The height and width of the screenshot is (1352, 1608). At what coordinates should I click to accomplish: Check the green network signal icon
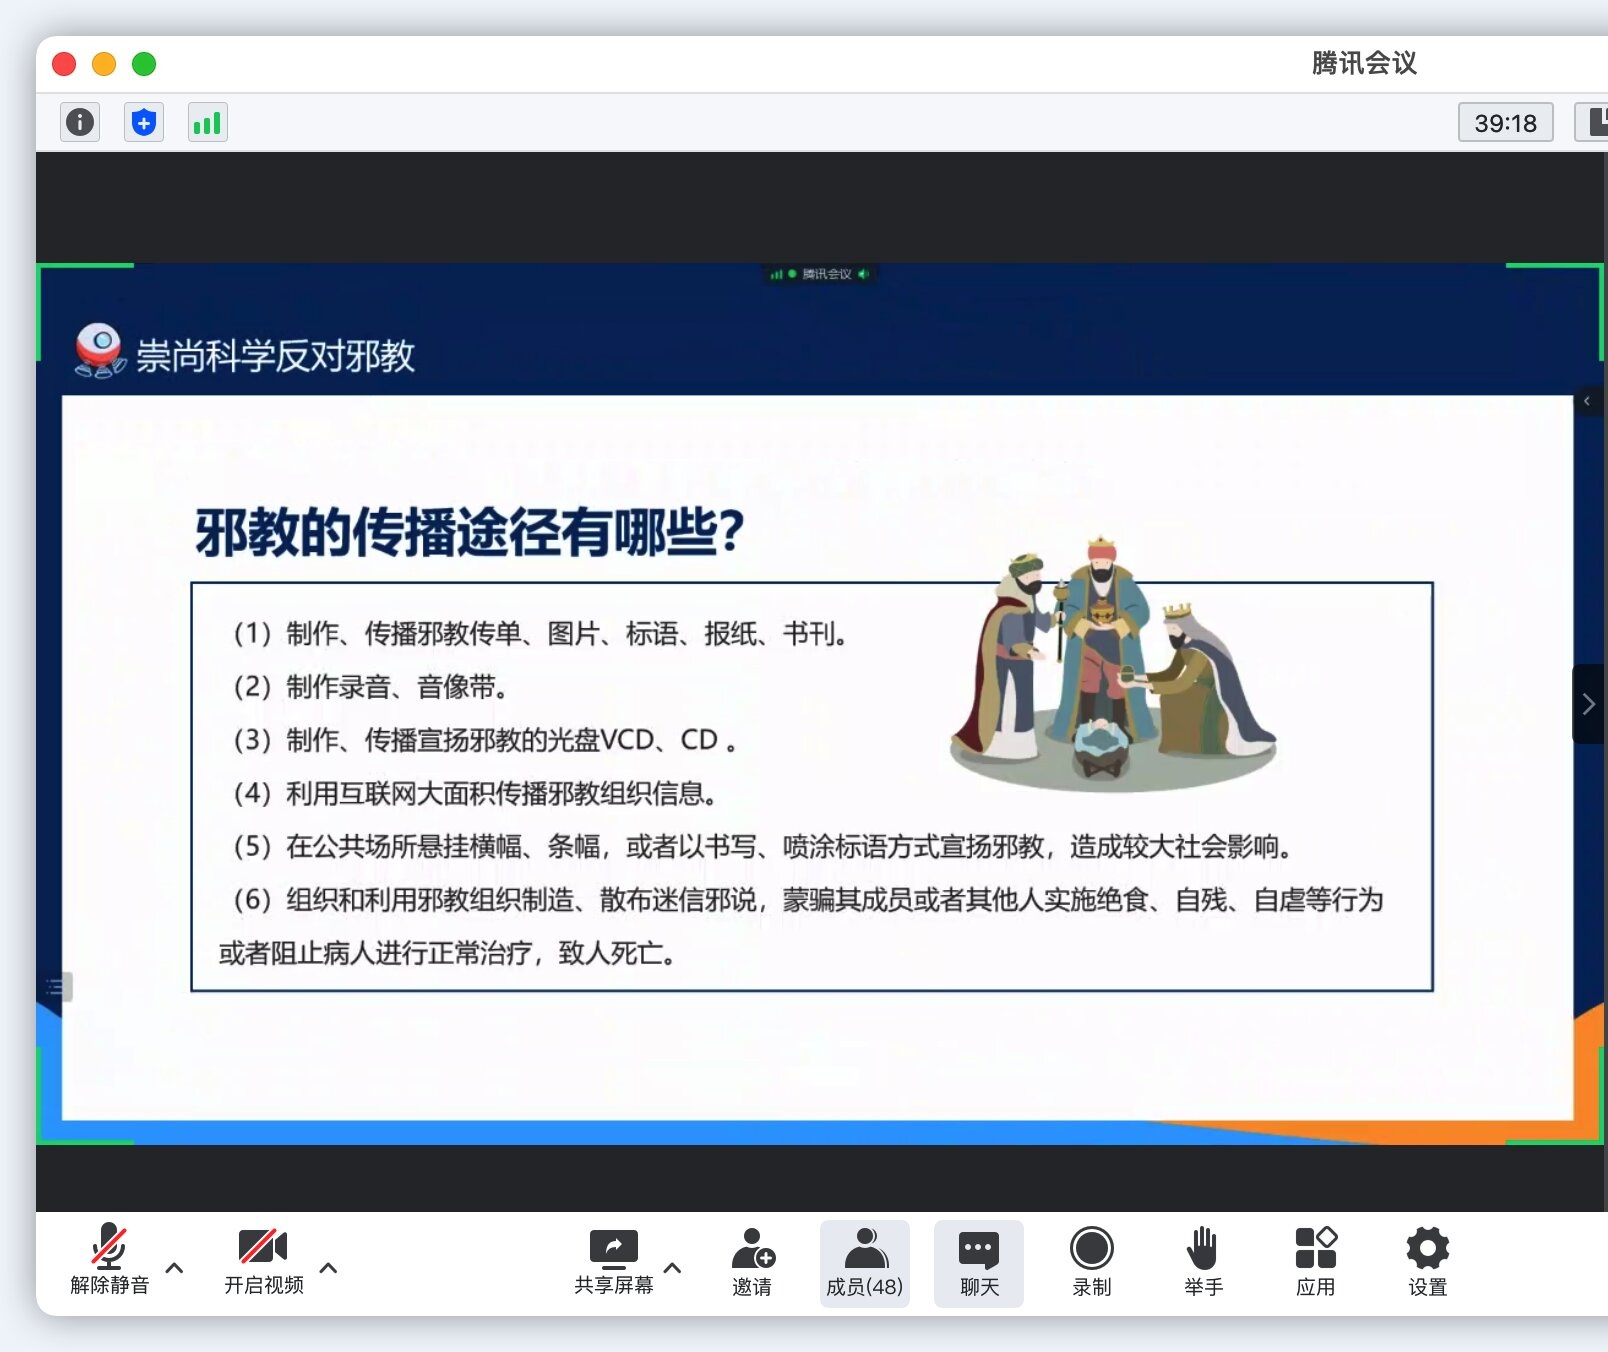[207, 122]
